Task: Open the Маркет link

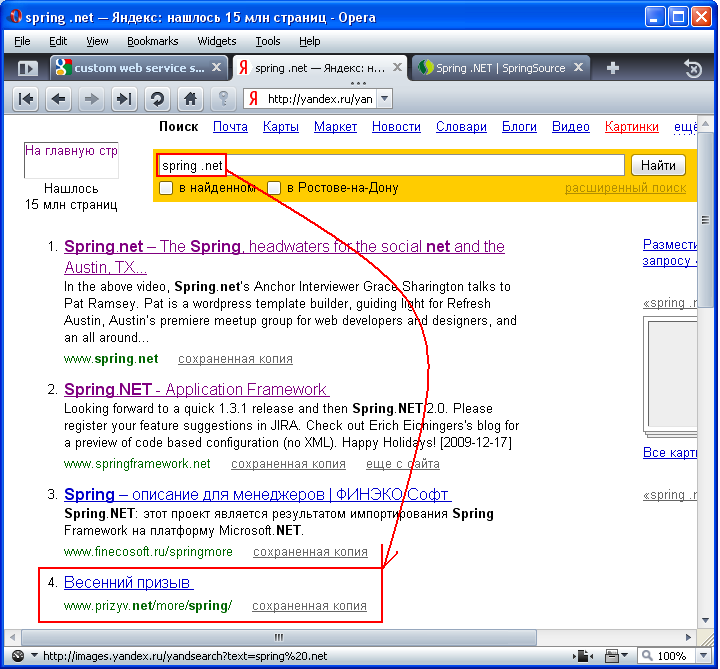Action: tap(335, 127)
